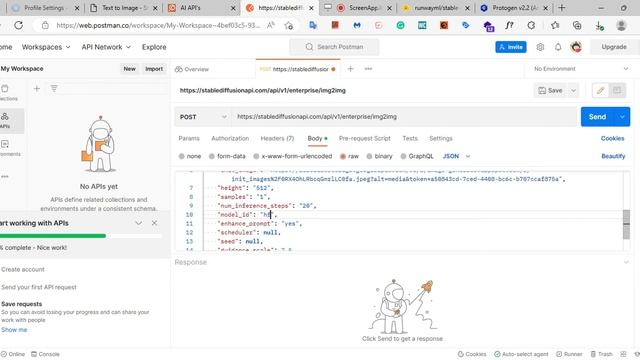Open the user avatar menu

[576, 47]
